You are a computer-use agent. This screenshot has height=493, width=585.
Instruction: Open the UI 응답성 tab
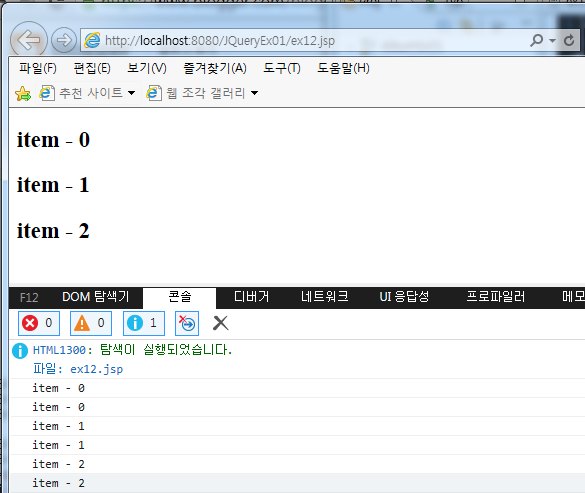404,297
